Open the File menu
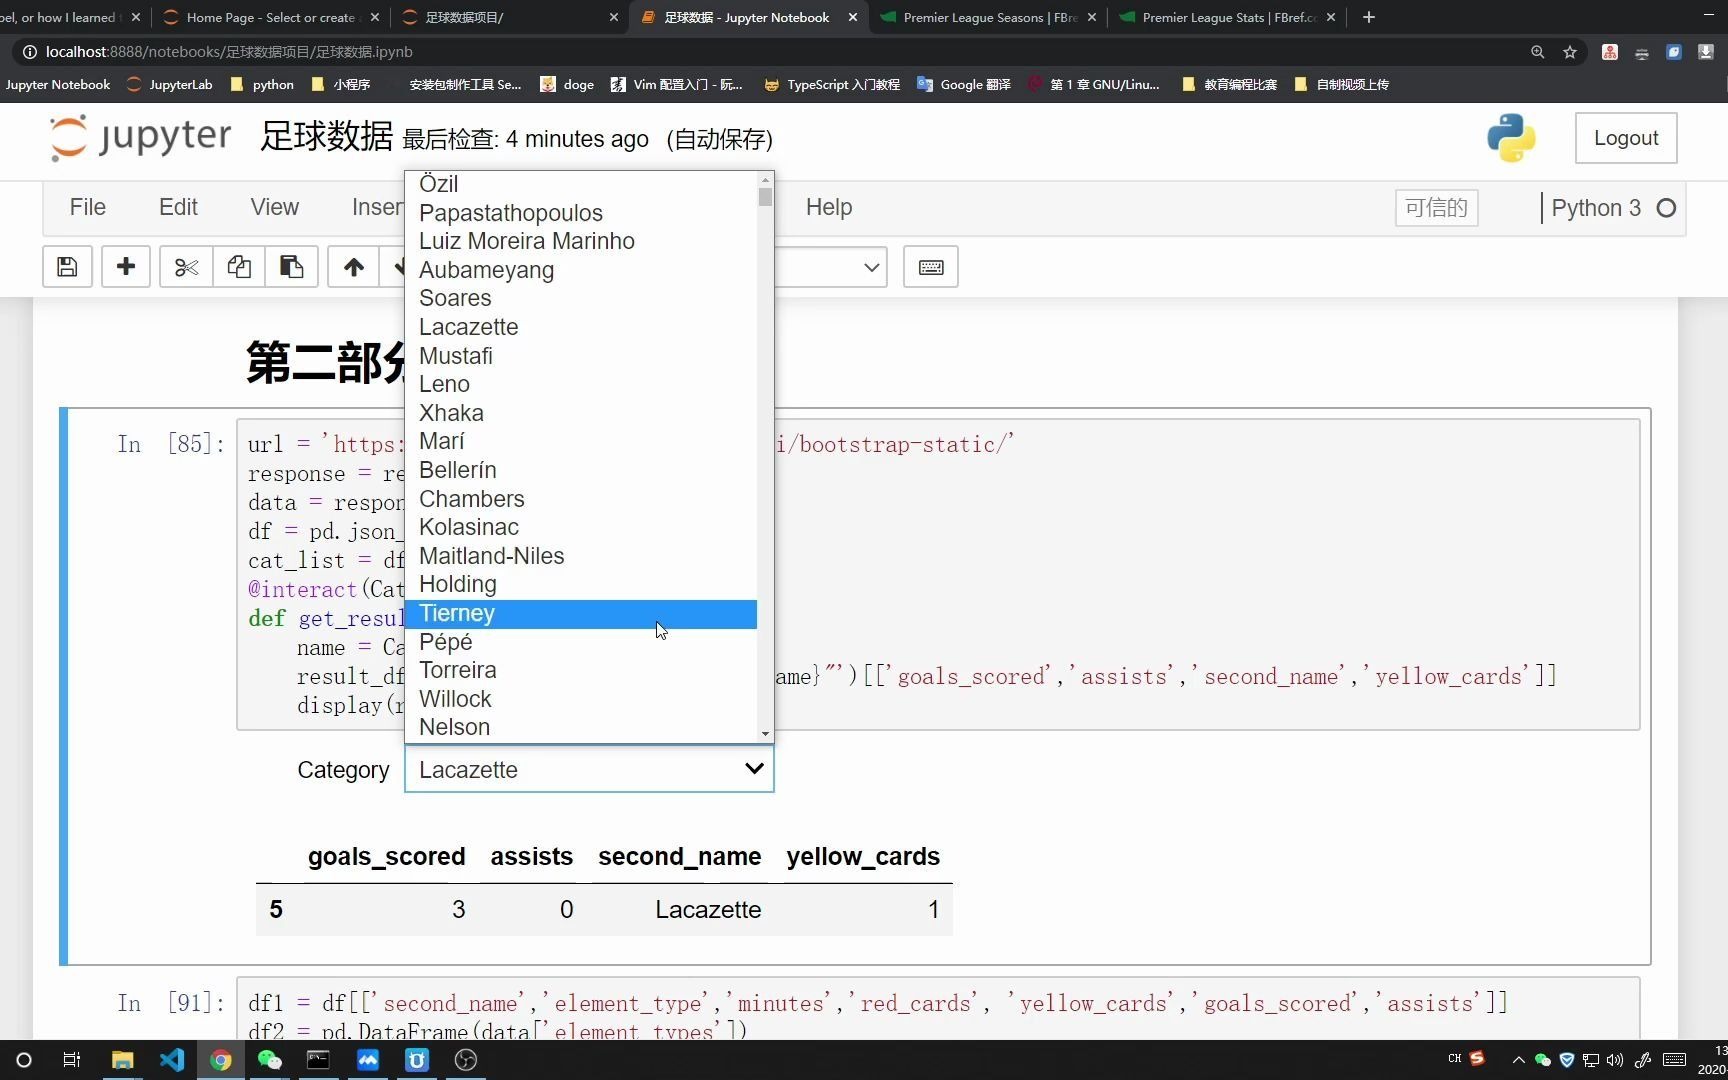Viewport: 1728px width, 1080px height. click(x=87, y=207)
